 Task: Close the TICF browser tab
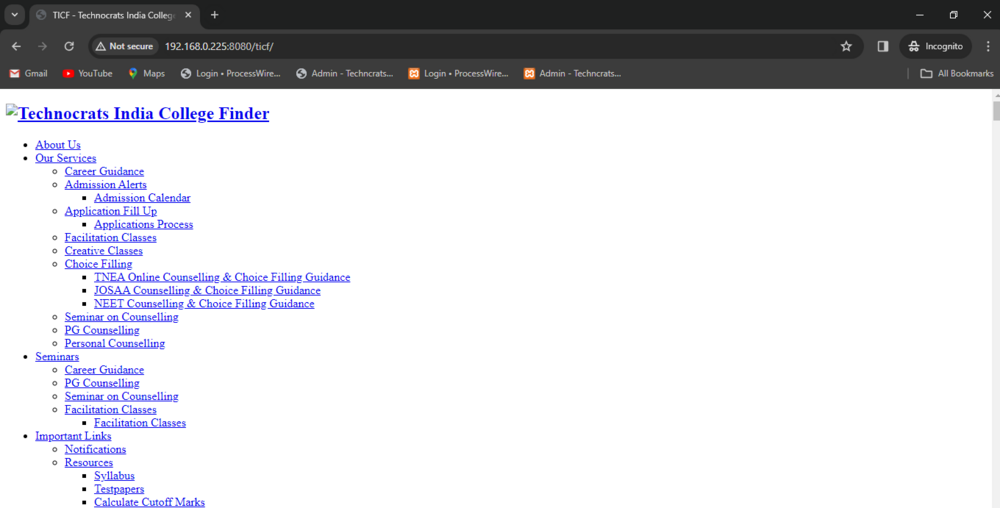click(188, 15)
